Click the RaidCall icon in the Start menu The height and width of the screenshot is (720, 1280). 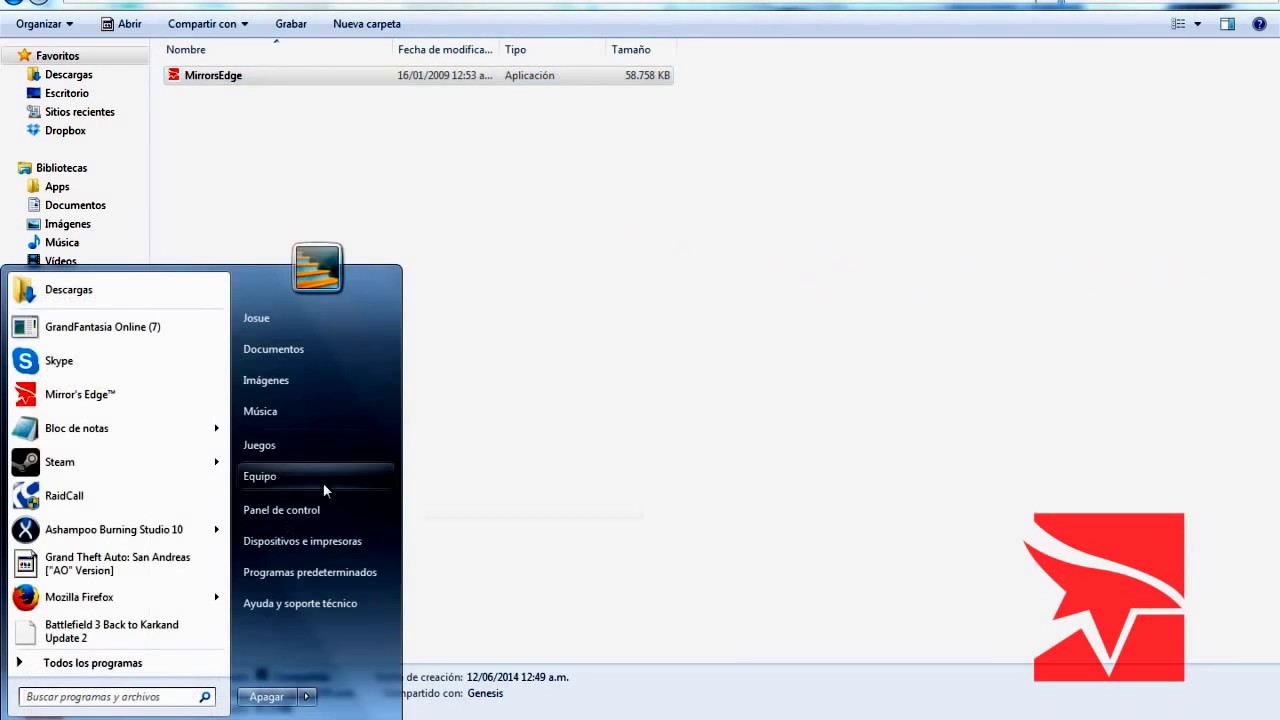coord(25,496)
